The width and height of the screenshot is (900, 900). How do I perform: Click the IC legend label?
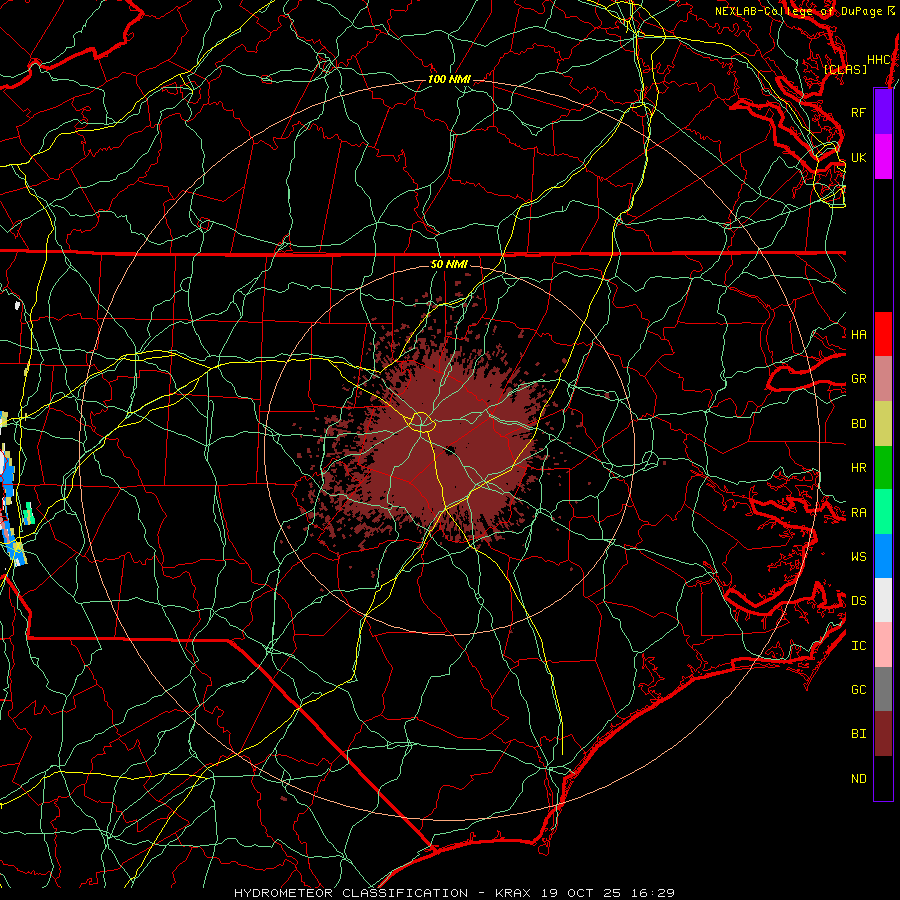[858, 645]
